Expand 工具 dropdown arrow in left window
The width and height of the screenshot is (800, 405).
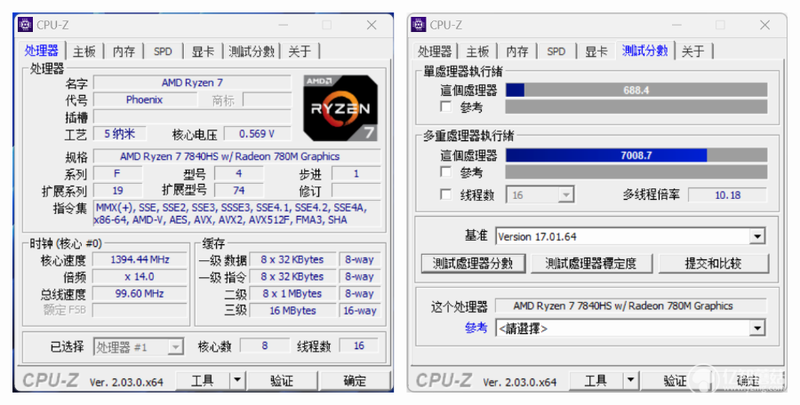tap(237, 381)
